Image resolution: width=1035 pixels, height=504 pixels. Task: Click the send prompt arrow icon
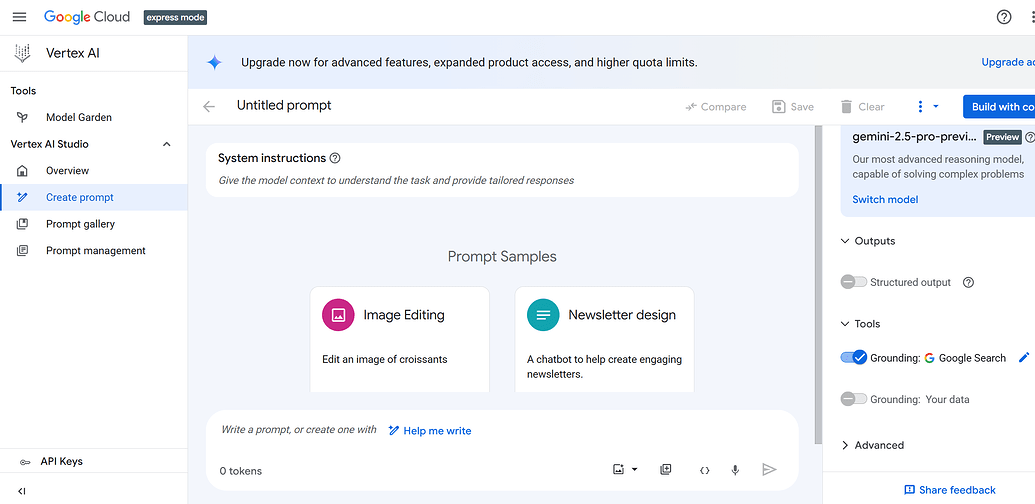[768, 470]
